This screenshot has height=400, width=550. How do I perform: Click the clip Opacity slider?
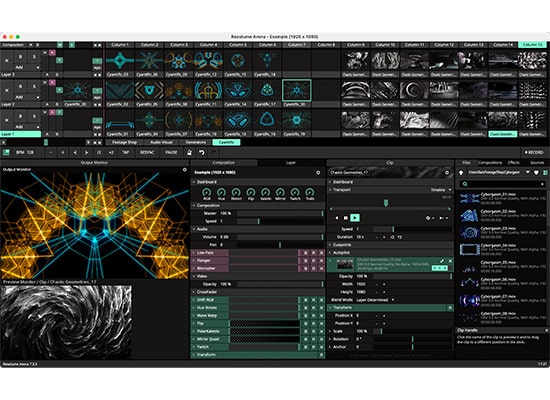[413, 276]
